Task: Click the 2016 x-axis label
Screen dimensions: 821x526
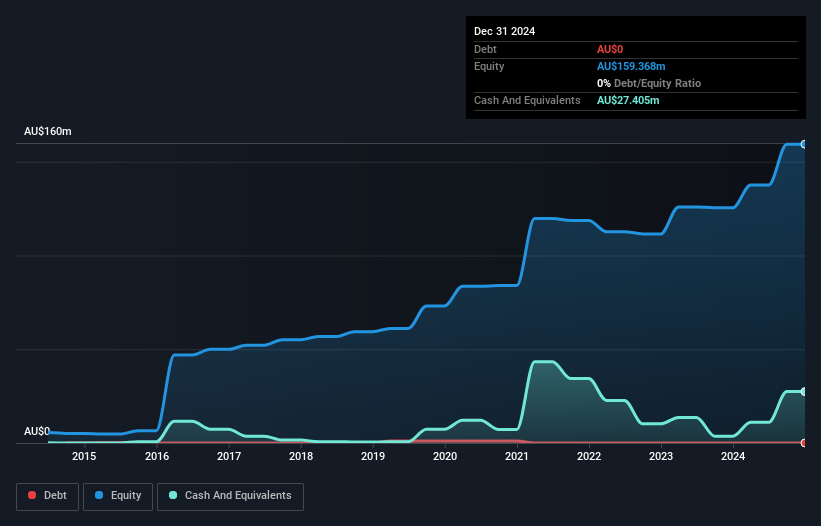Action: pos(157,456)
